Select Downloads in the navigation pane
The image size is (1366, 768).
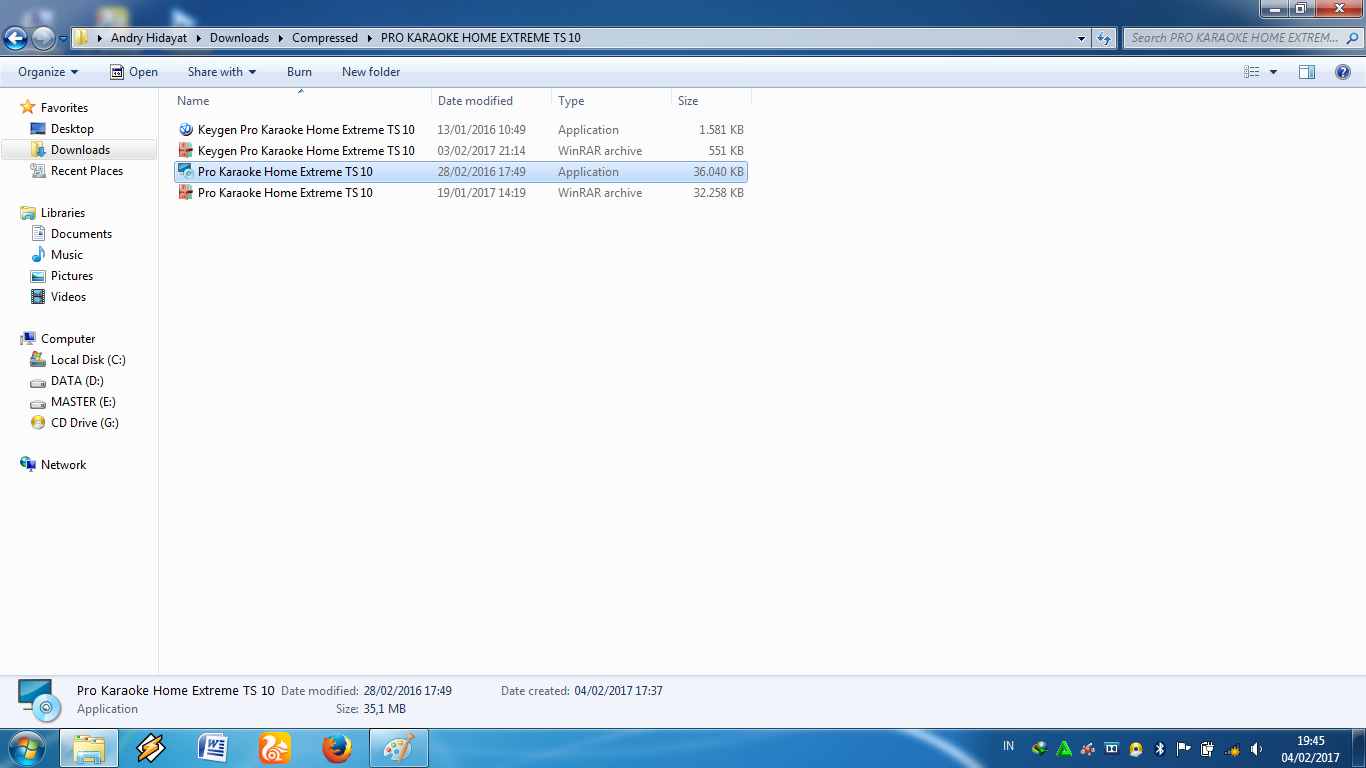tap(80, 150)
